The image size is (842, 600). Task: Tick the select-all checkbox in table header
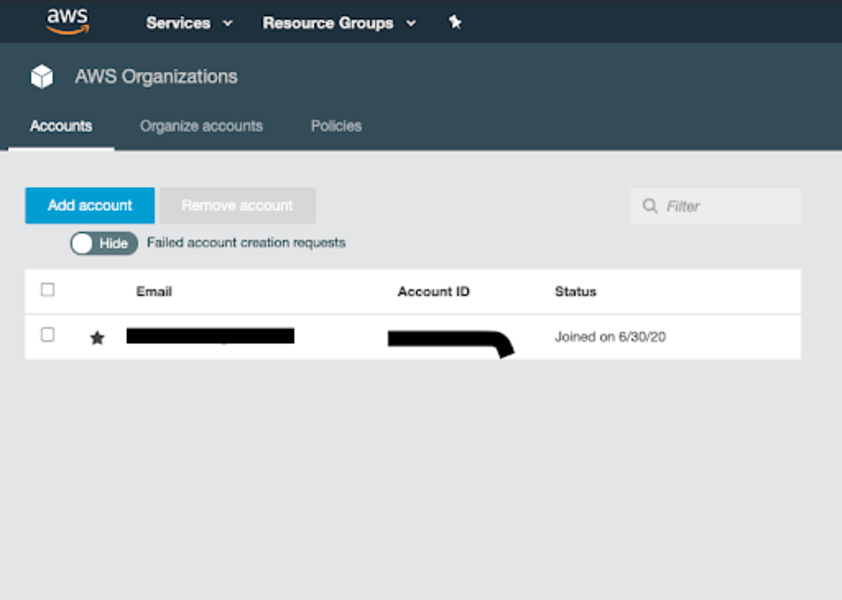(48, 290)
